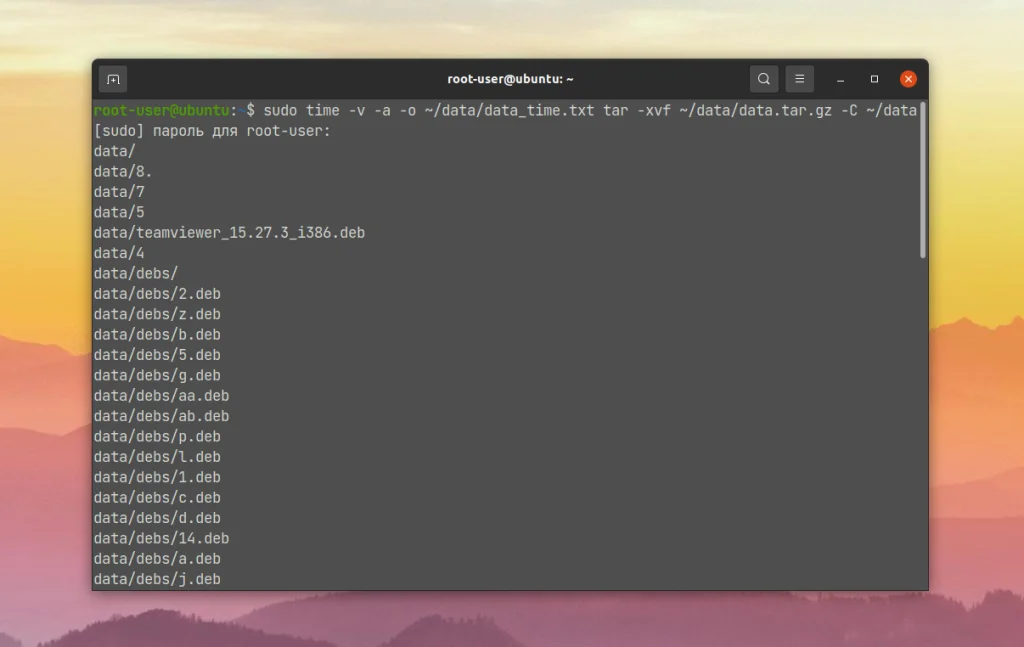Viewport: 1024px width, 647px height.
Task: Click the orange close button icon
Action: click(x=908, y=79)
